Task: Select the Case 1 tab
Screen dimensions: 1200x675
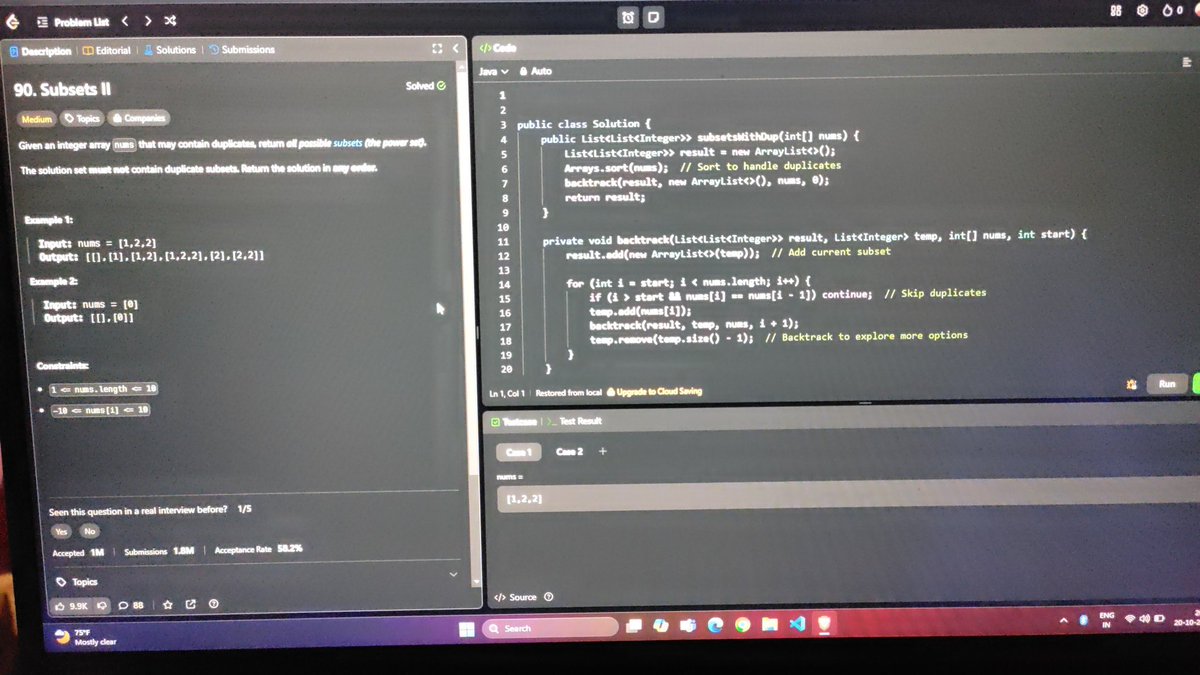Action: pyautogui.click(x=518, y=452)
